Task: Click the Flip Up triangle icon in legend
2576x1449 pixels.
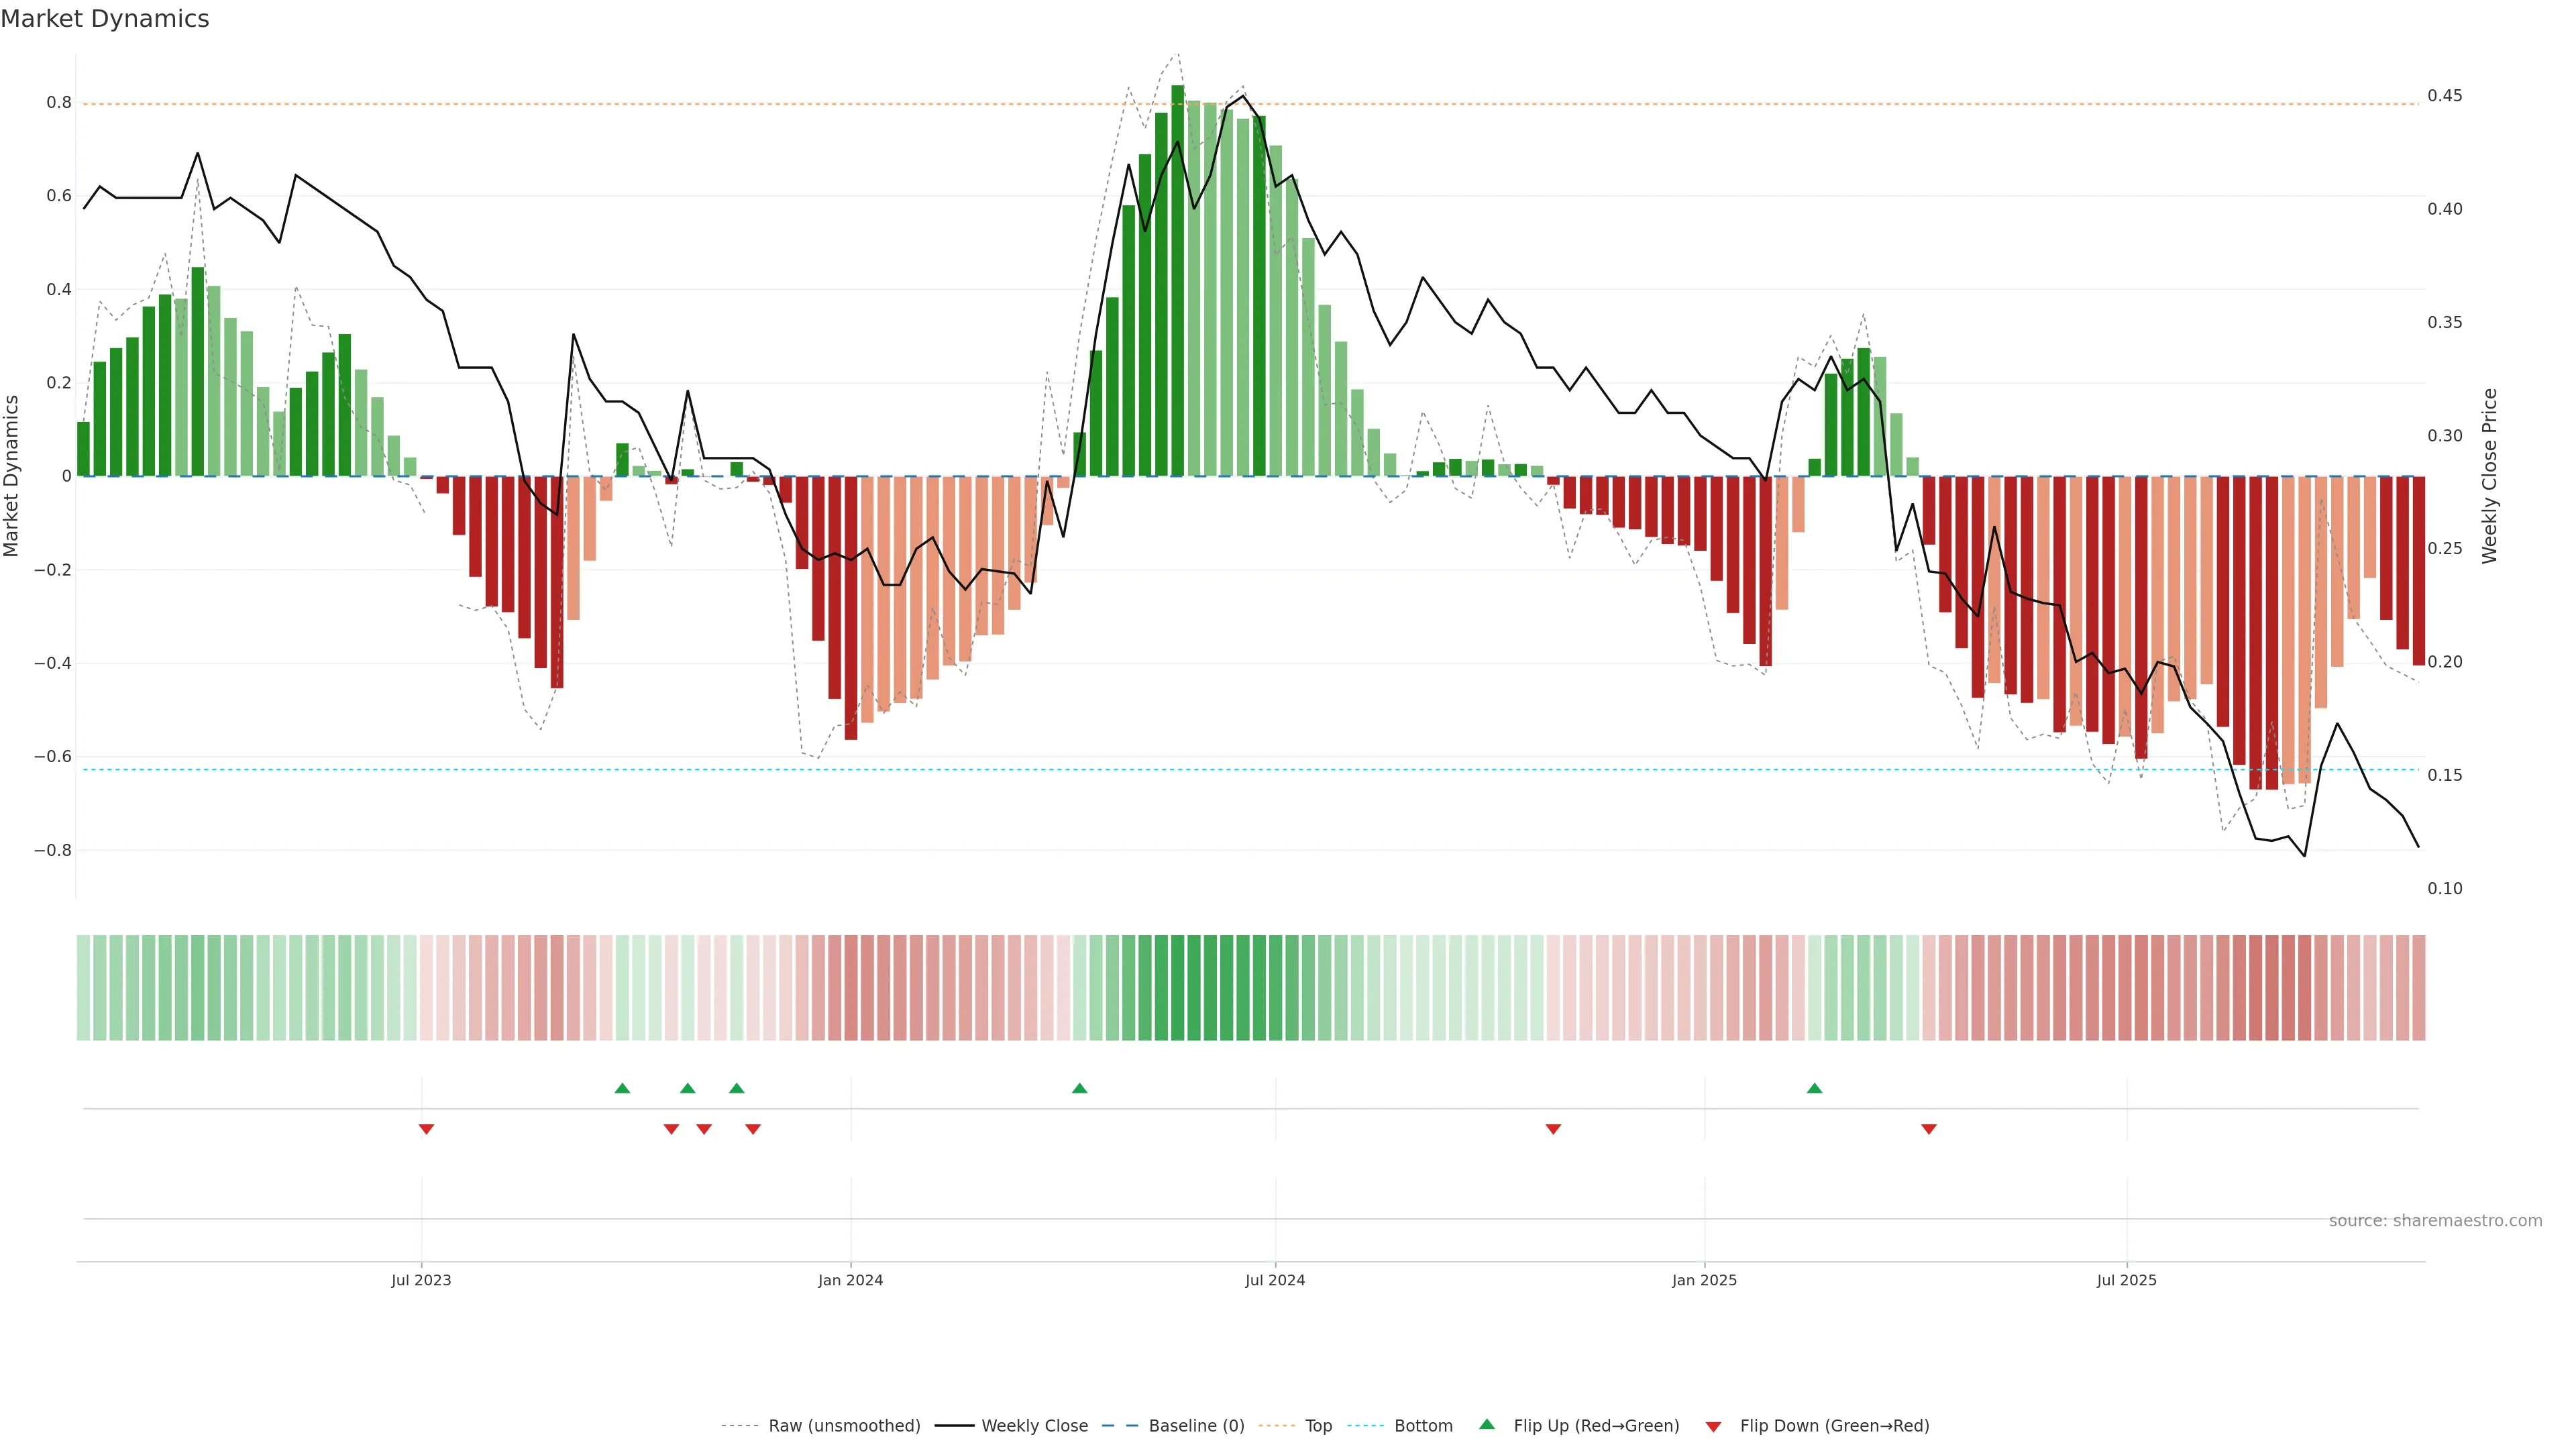Action: 1487,1424
